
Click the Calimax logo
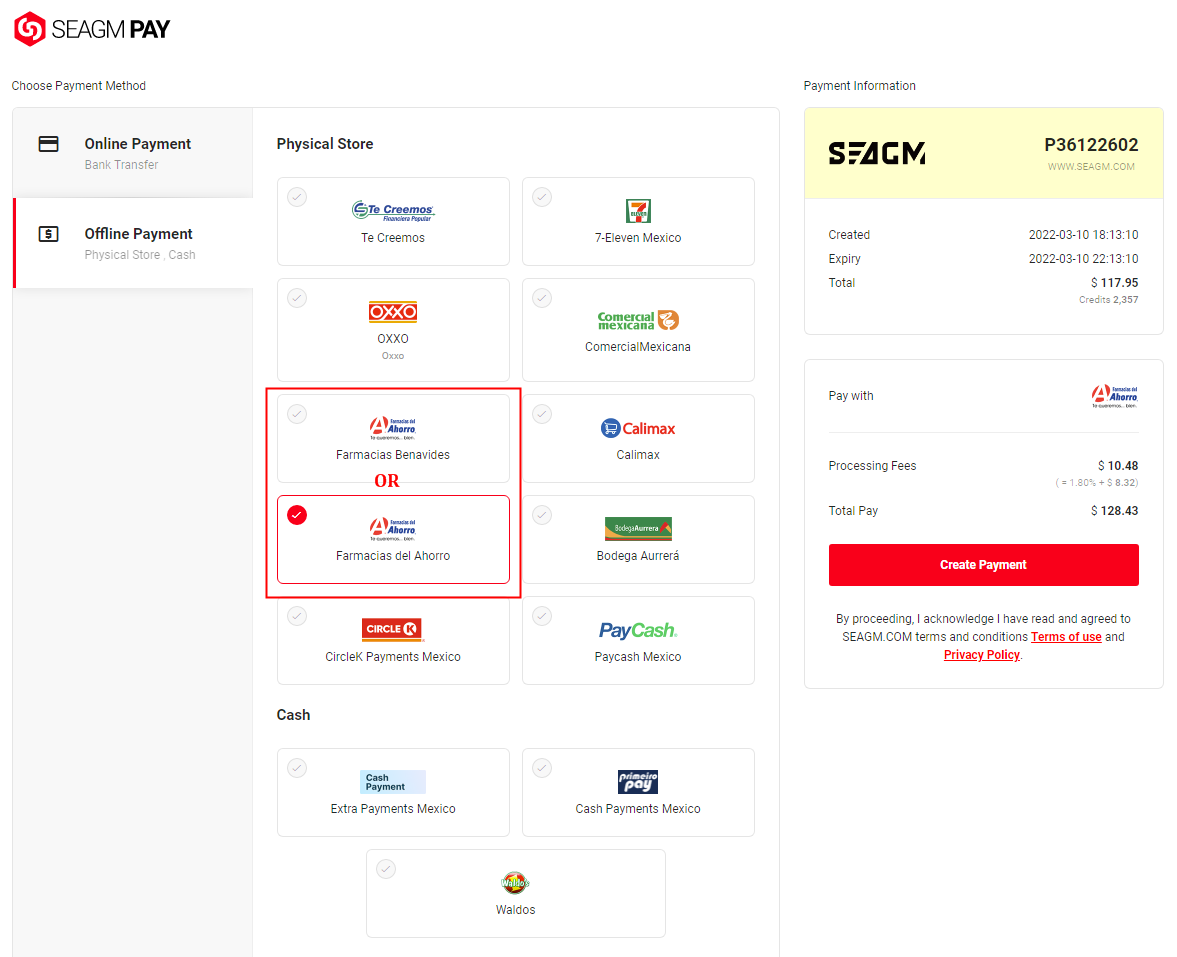click(x=638, y=429)
